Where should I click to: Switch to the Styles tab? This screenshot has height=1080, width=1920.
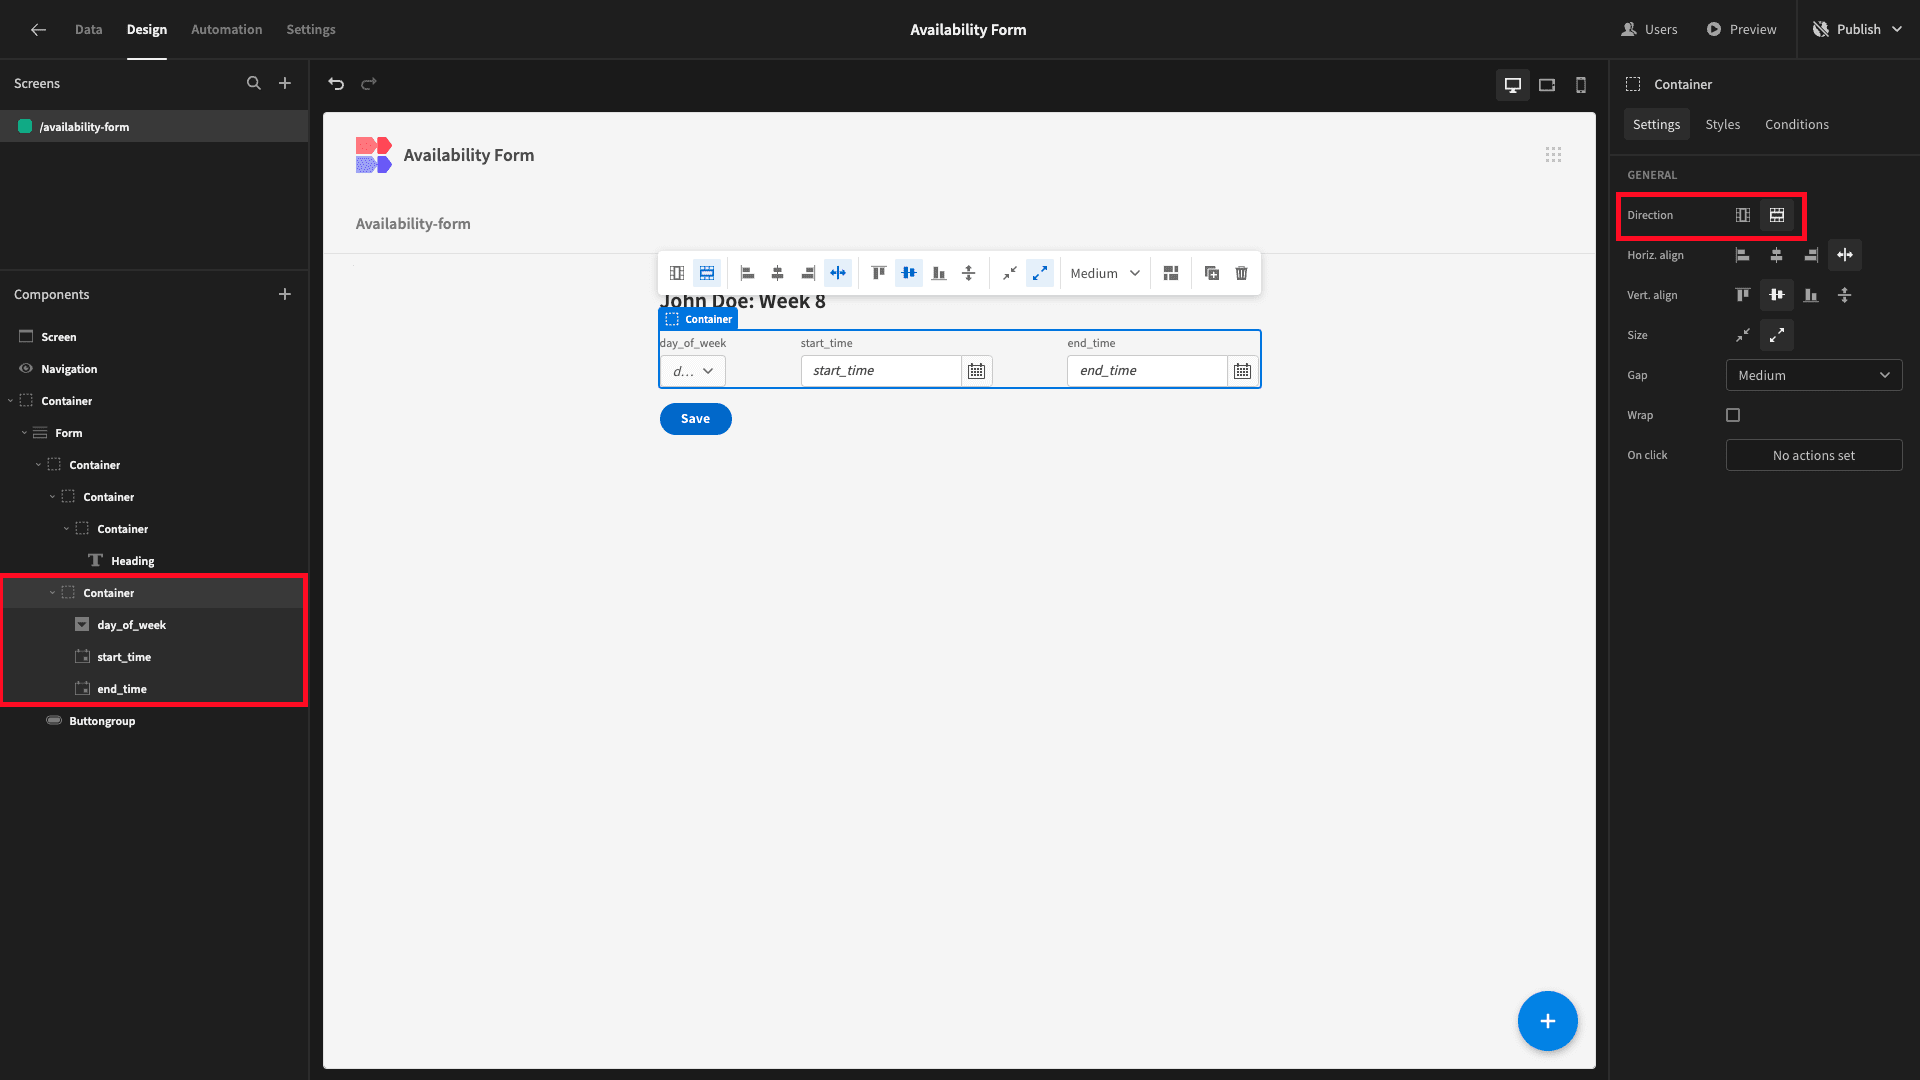point(1722,124)
